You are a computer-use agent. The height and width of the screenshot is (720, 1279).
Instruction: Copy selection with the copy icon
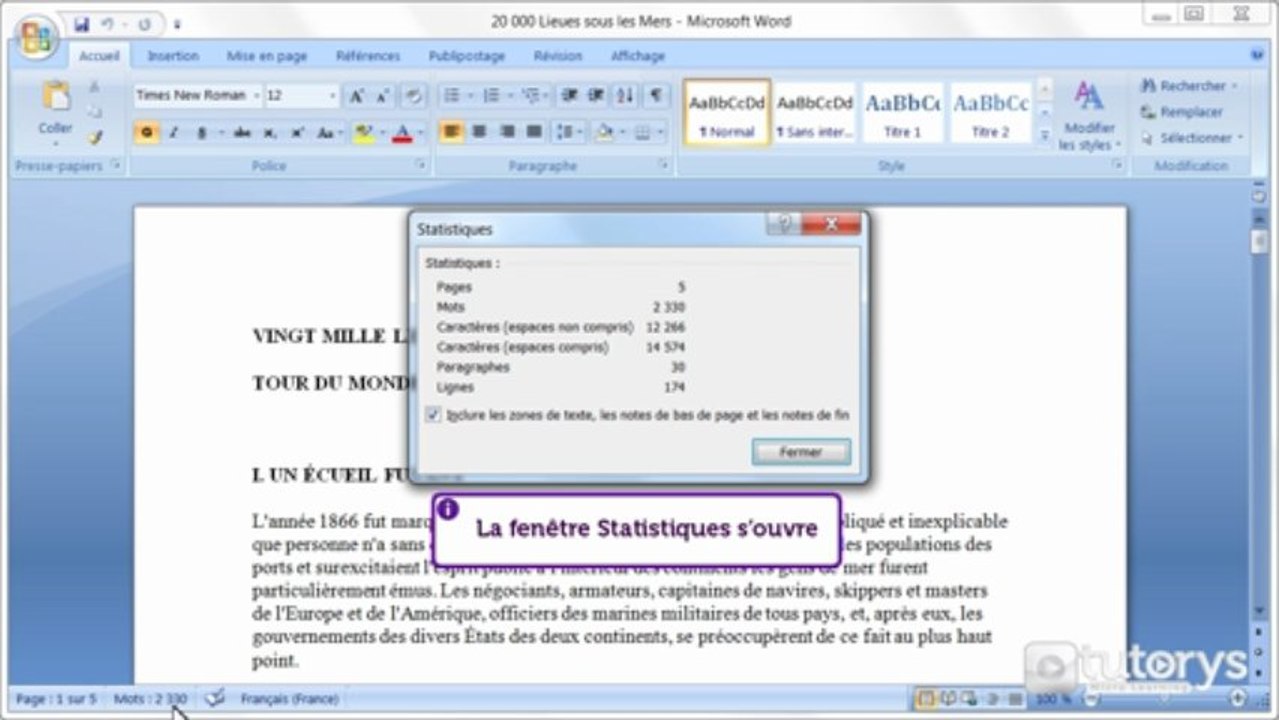coord(95,112)
